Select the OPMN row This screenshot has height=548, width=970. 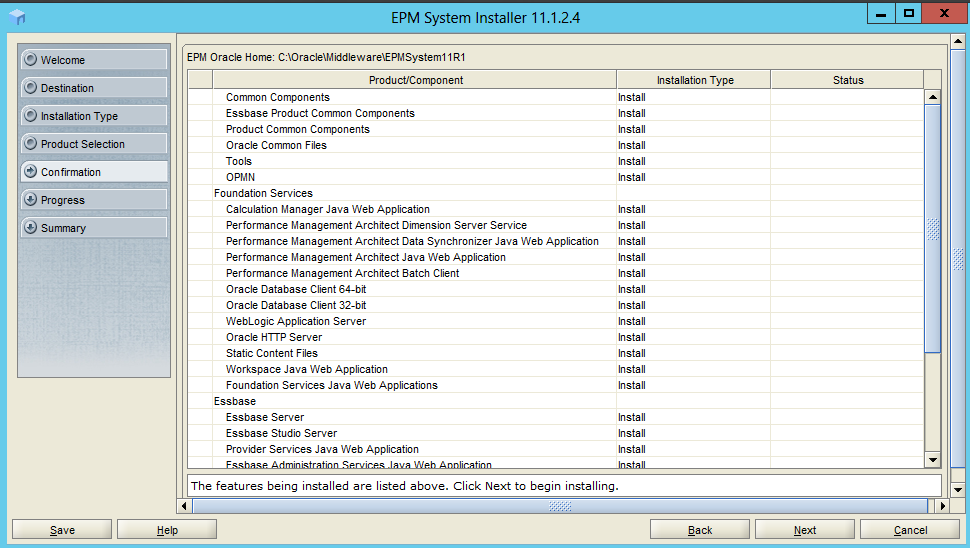pyautogui.click(x=556, y=178)
